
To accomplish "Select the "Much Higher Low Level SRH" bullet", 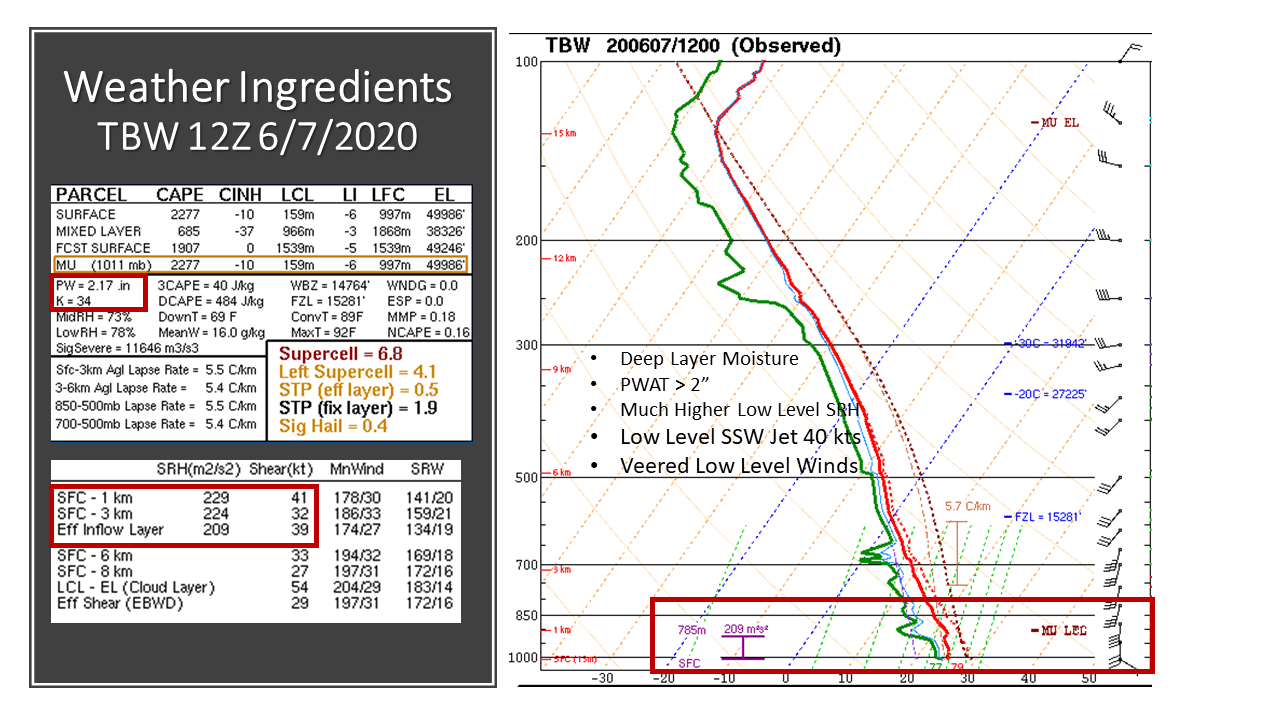I will pos(739,410).
